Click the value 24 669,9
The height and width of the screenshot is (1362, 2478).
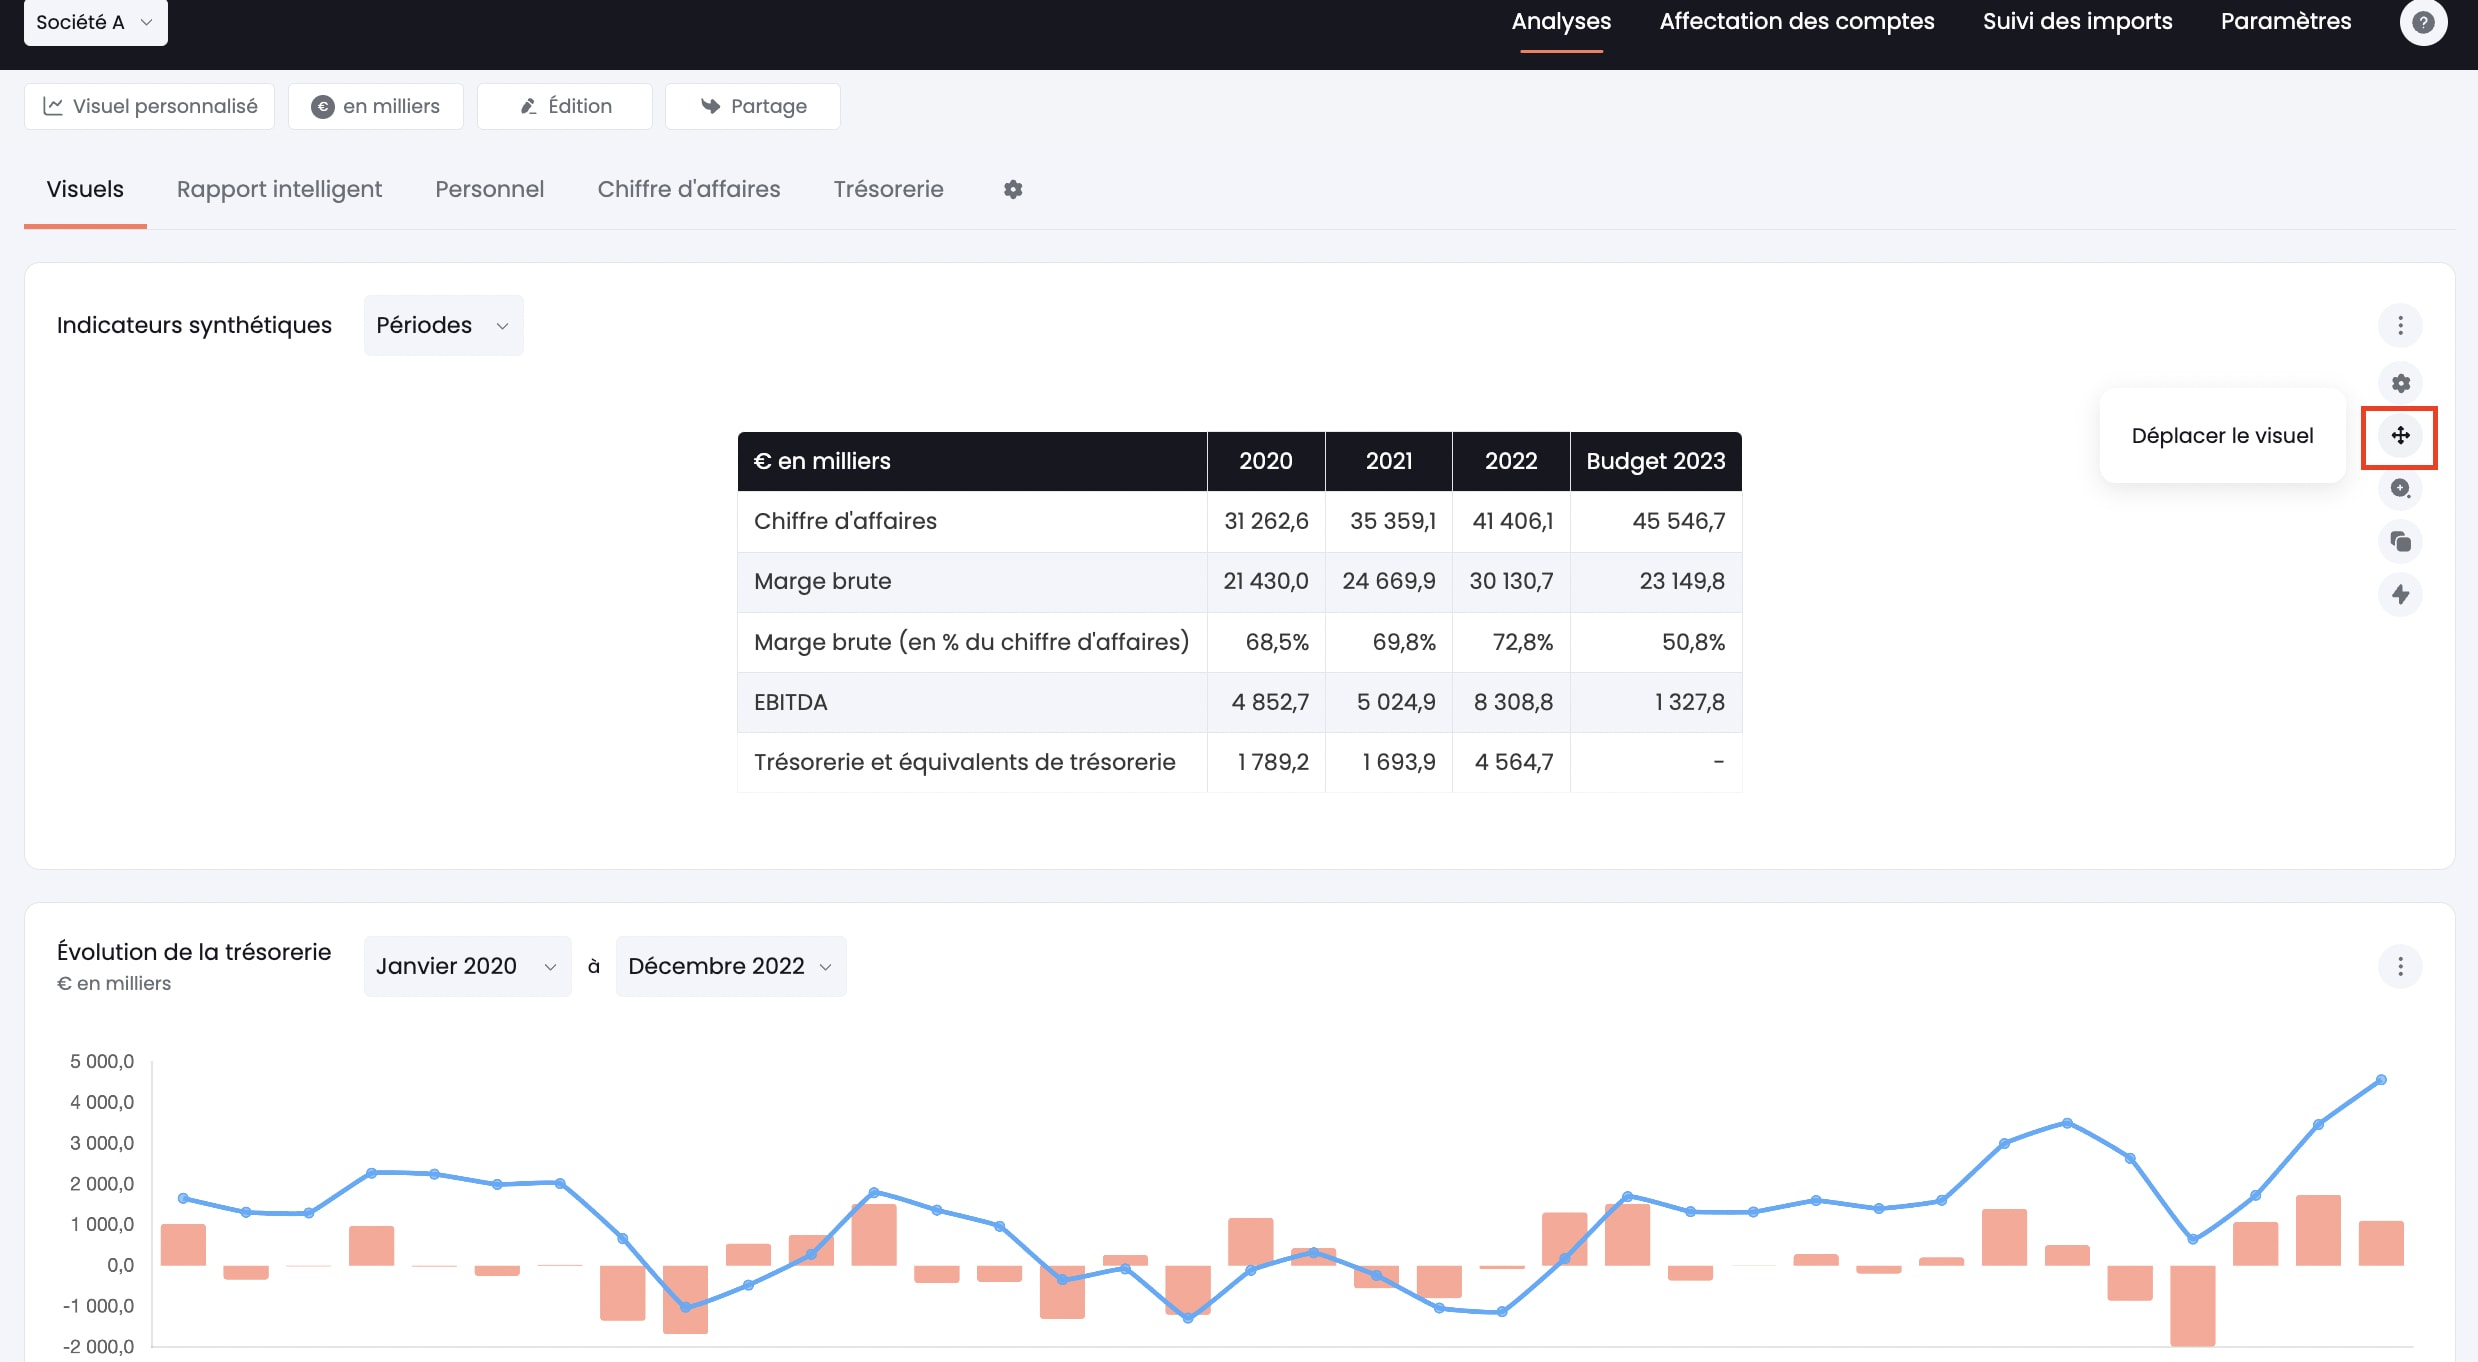point(1388,581)
